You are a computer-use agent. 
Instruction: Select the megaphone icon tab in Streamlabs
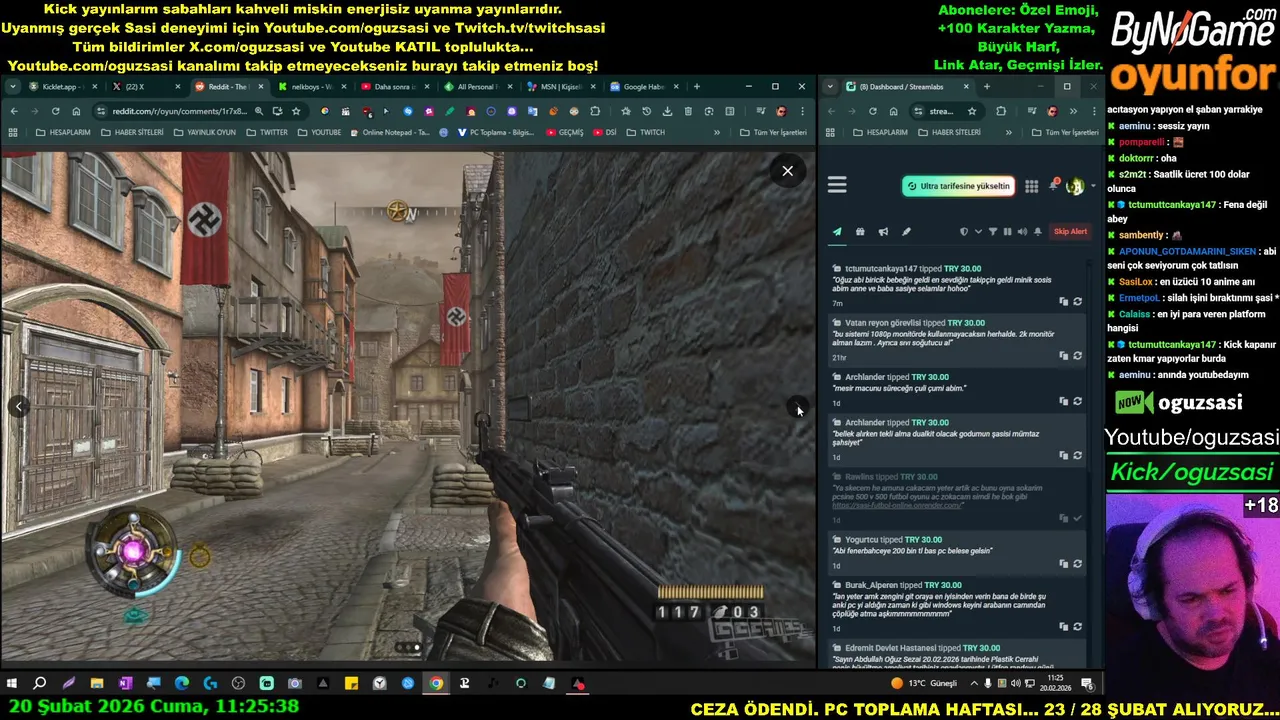pyautogui.click(x=883, y=232)
